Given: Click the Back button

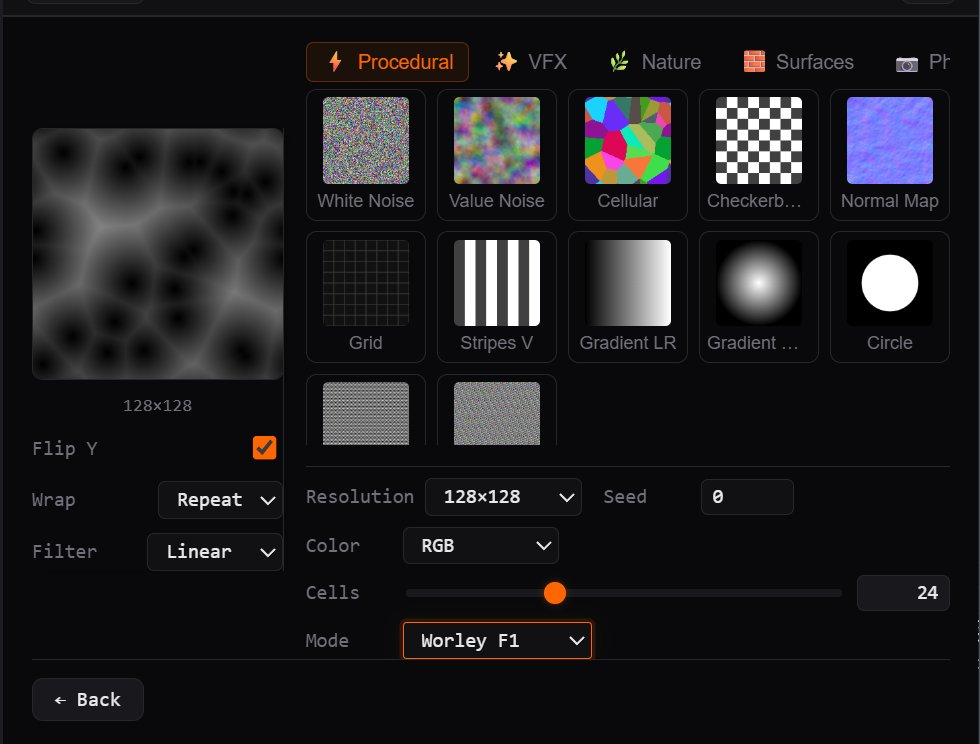Looking at the screenshot, I should click(x=88, y=700).
